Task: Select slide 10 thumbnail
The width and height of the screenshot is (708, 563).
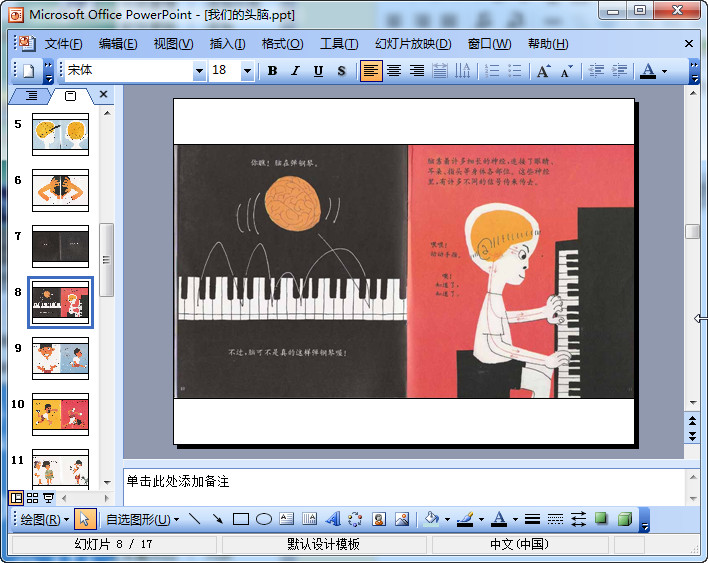Action: click(61, 414)
